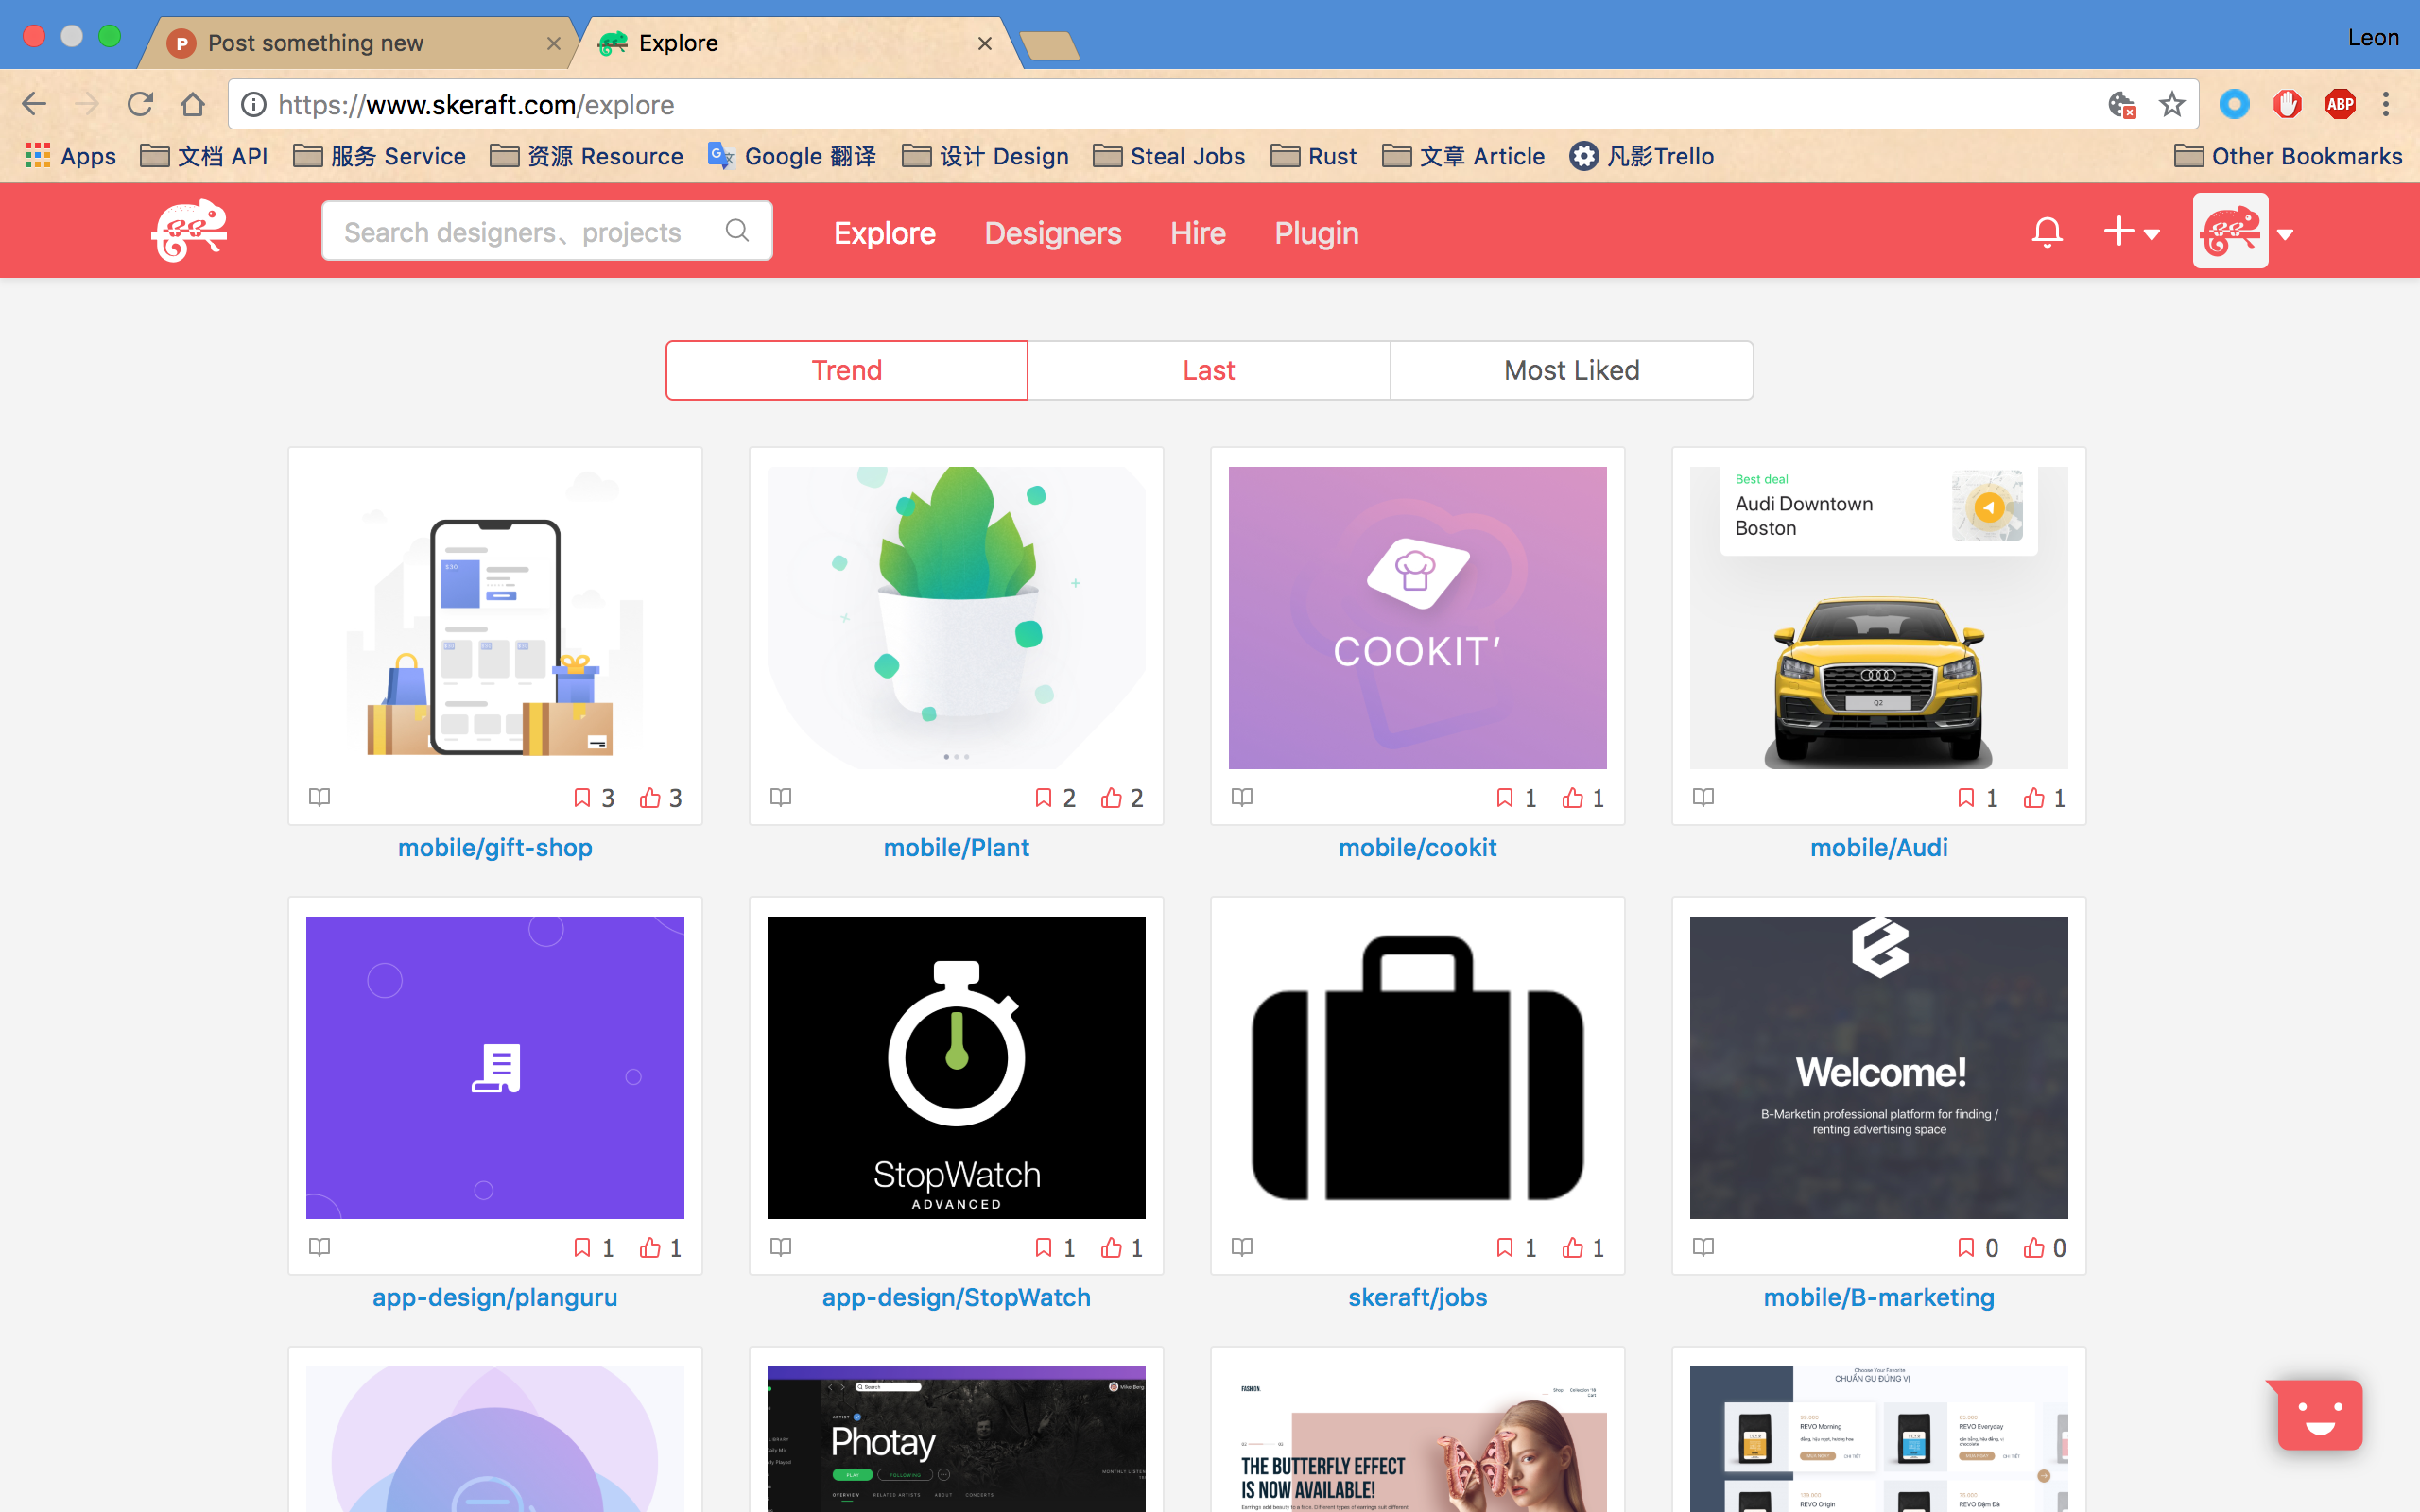
Task: Like the mobile/cookit project
Action: point(1573,797)
